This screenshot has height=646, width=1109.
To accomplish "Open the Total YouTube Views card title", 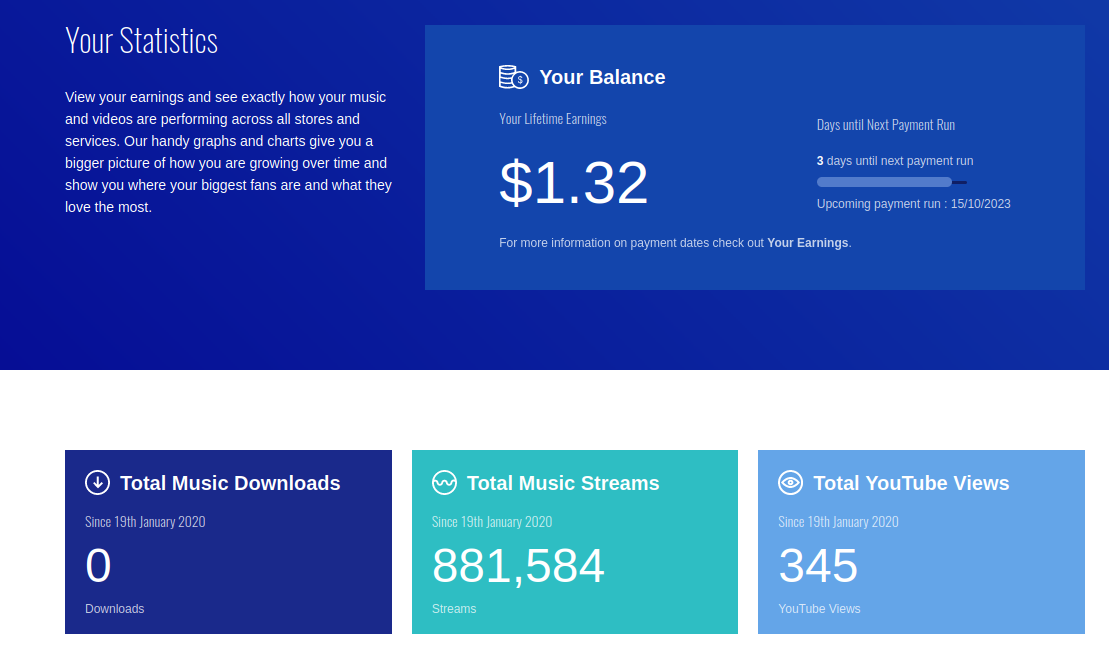I will (x=911, y=483).
